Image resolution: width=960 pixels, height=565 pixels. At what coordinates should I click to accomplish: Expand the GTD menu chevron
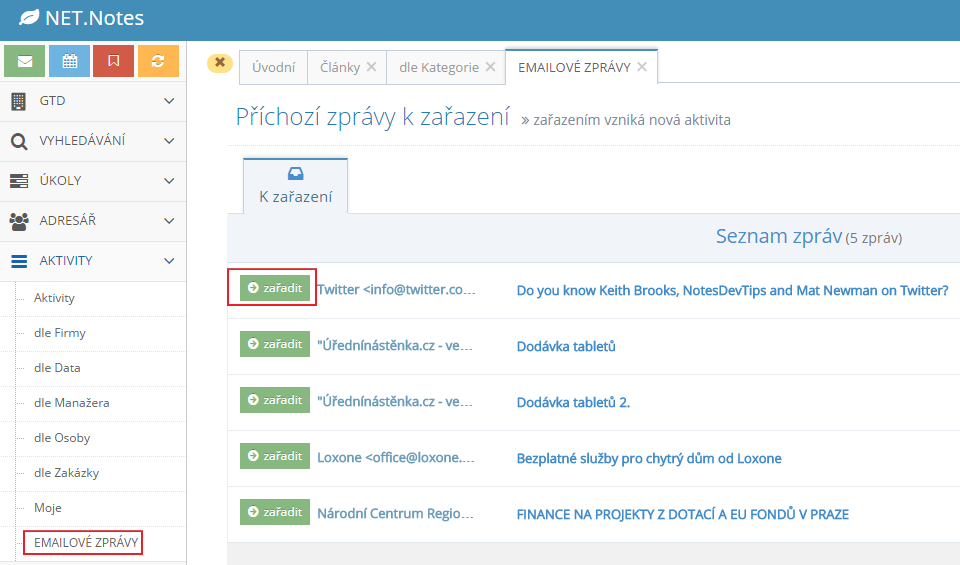point(169,101)
